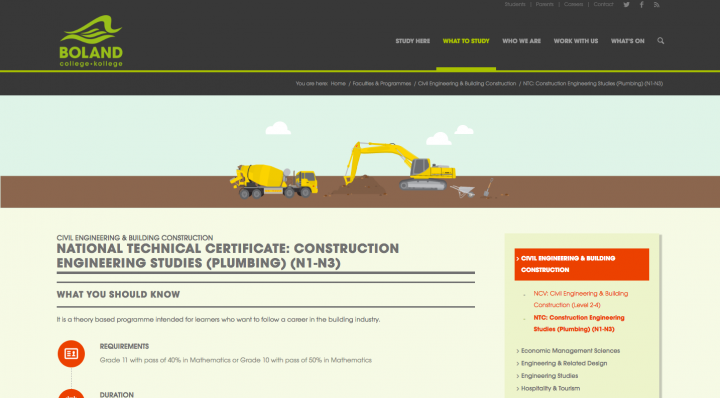Image resolution: width=720 pixels, height=398 pixels.
Task: Collapse the Civil Engineering & Building Construction sidebar heading
Action: (582, 264)
